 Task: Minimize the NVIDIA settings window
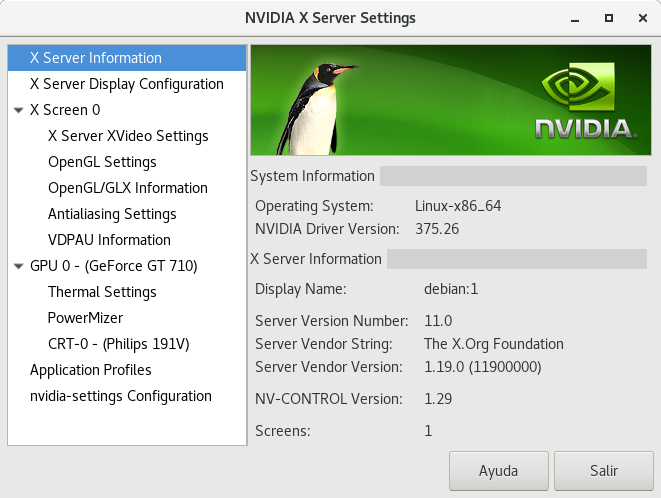click(x=574, y=18)
